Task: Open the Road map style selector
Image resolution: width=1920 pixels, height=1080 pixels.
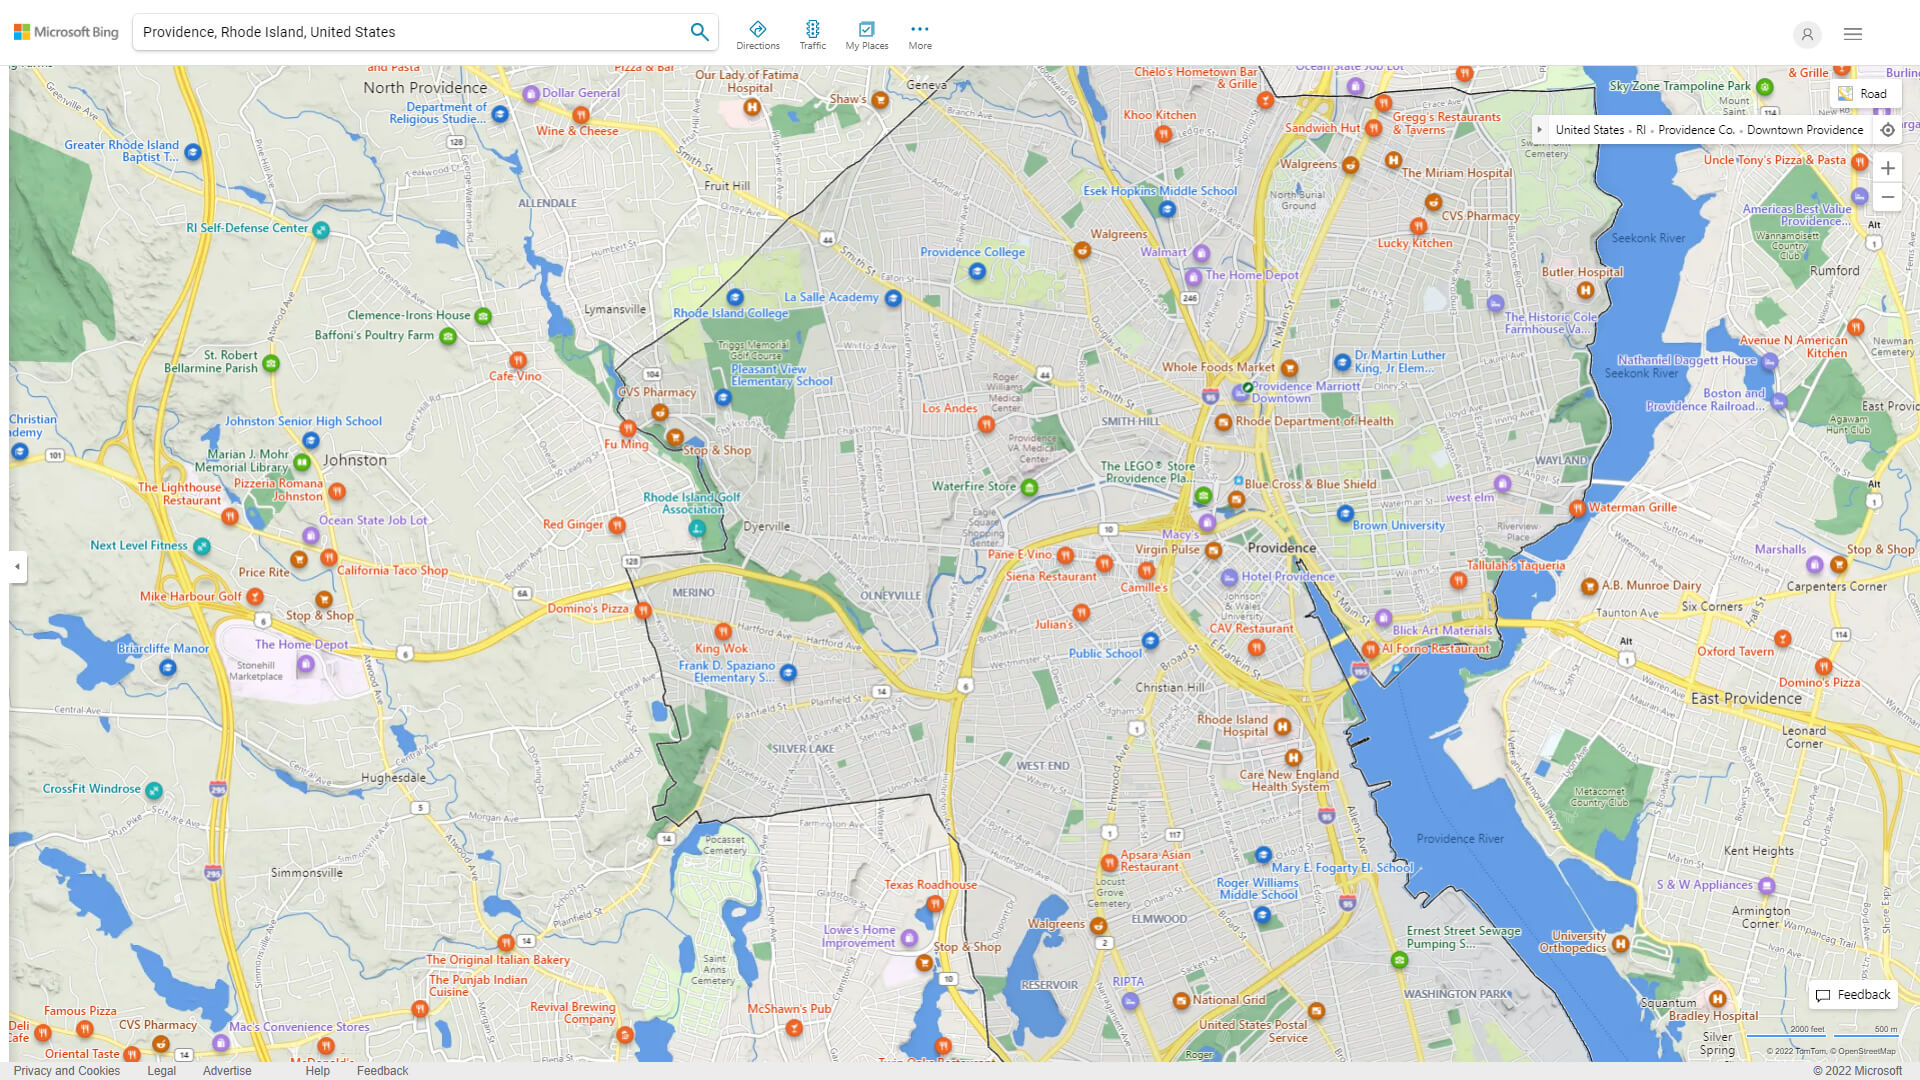Action: tap(1864, 94)
